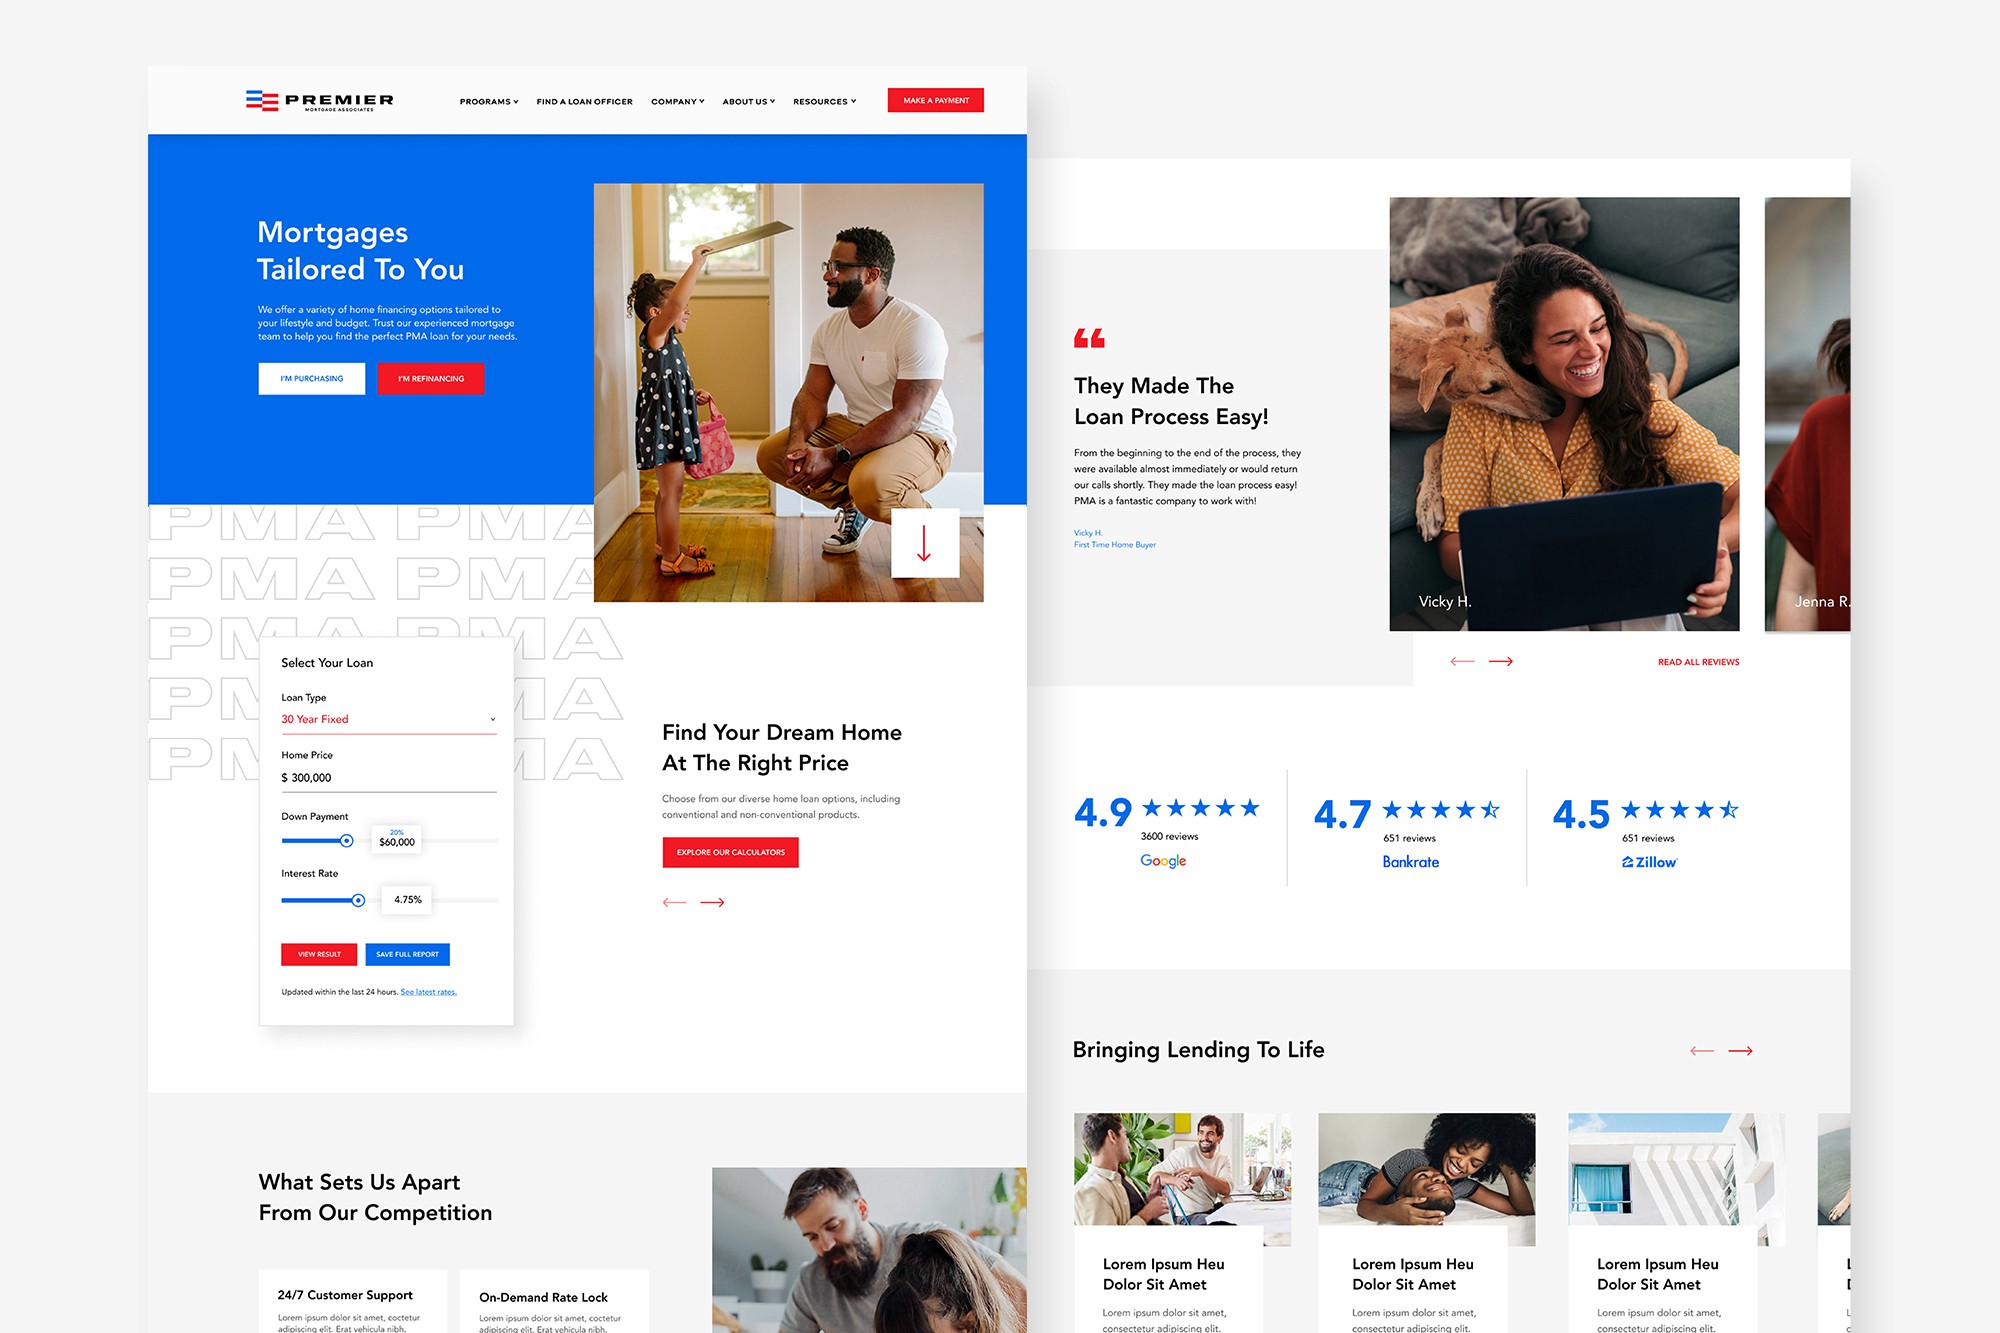
Task: Click left arrow under Find Your Dream Home
Action: pos(675,902)
